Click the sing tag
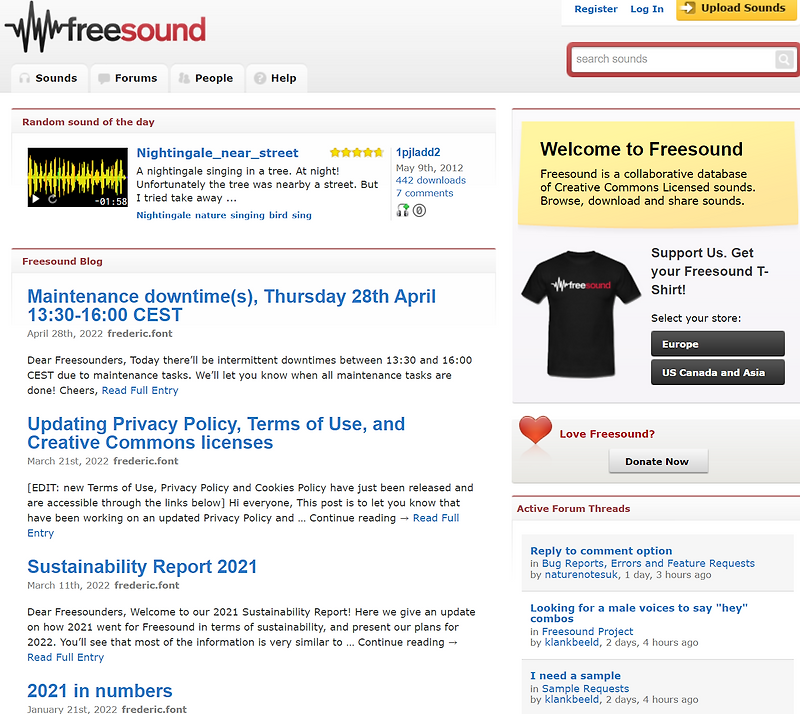 [302, 215]
